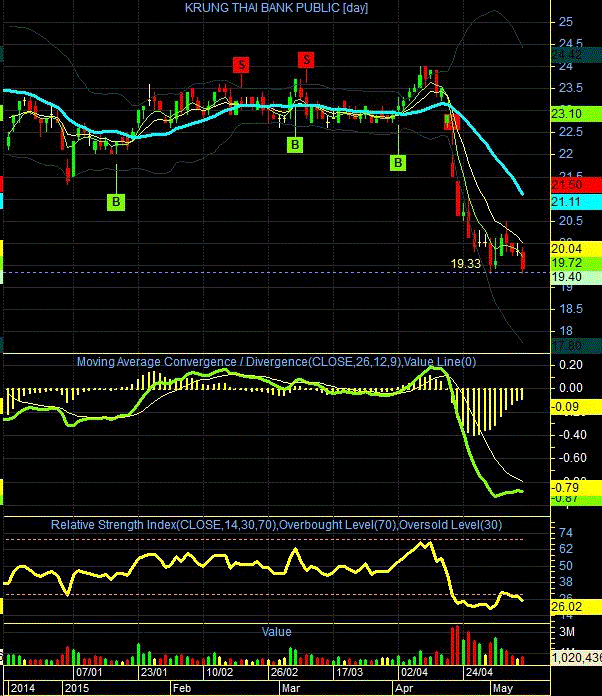The image size is (602, 696).
Task: Select the red S sell marker in February
Action: tap(241, 65)
